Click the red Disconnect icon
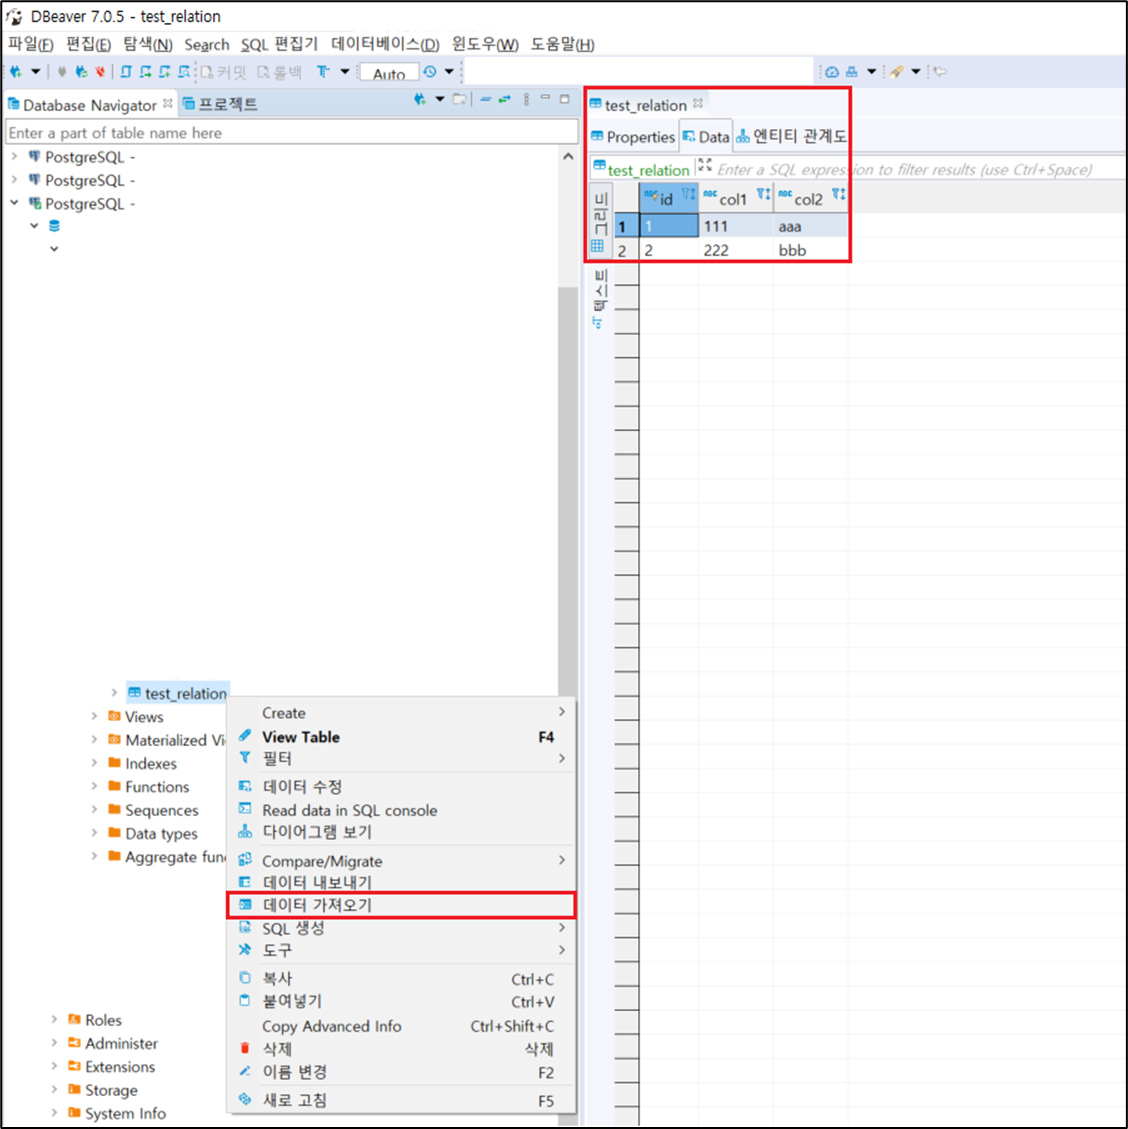Viewport: 1128px width, 1129px height. [99, 71]
